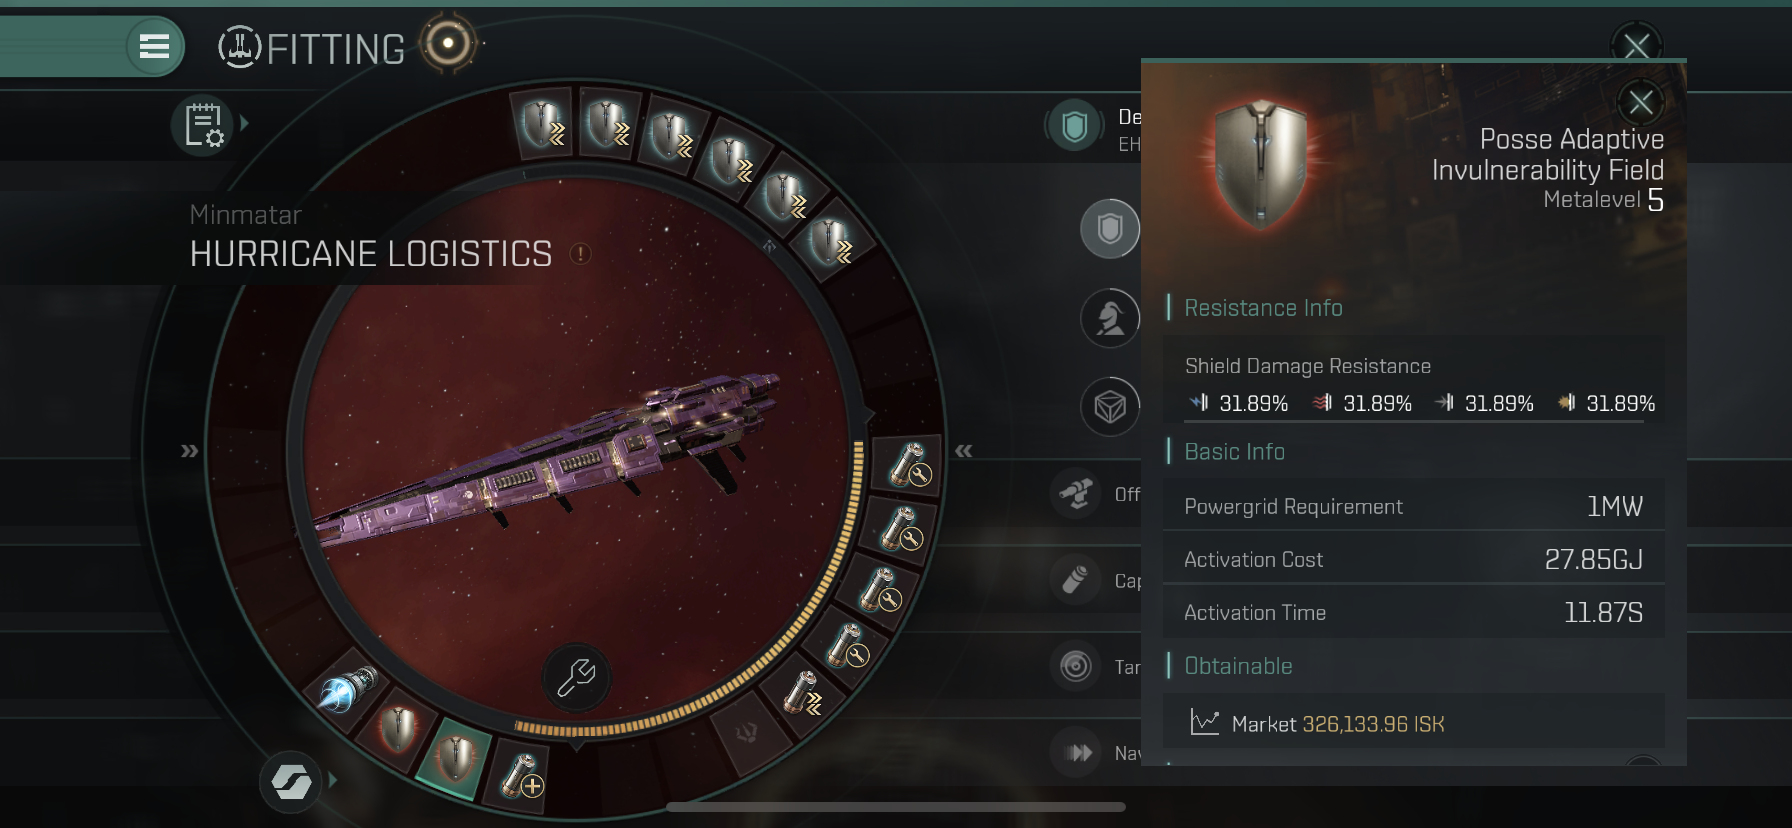Expand arrow next to fittings clipboard
Screen dimensions: 1792x828
[x=244, y=124]
